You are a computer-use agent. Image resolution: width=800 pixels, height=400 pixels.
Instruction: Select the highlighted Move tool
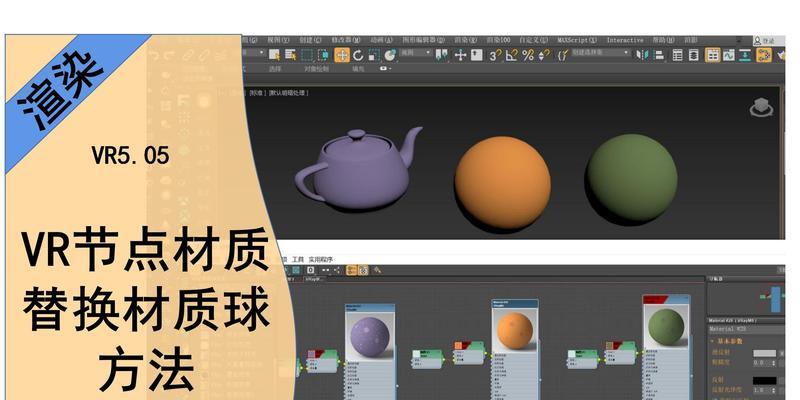click(x=342, y=55)
